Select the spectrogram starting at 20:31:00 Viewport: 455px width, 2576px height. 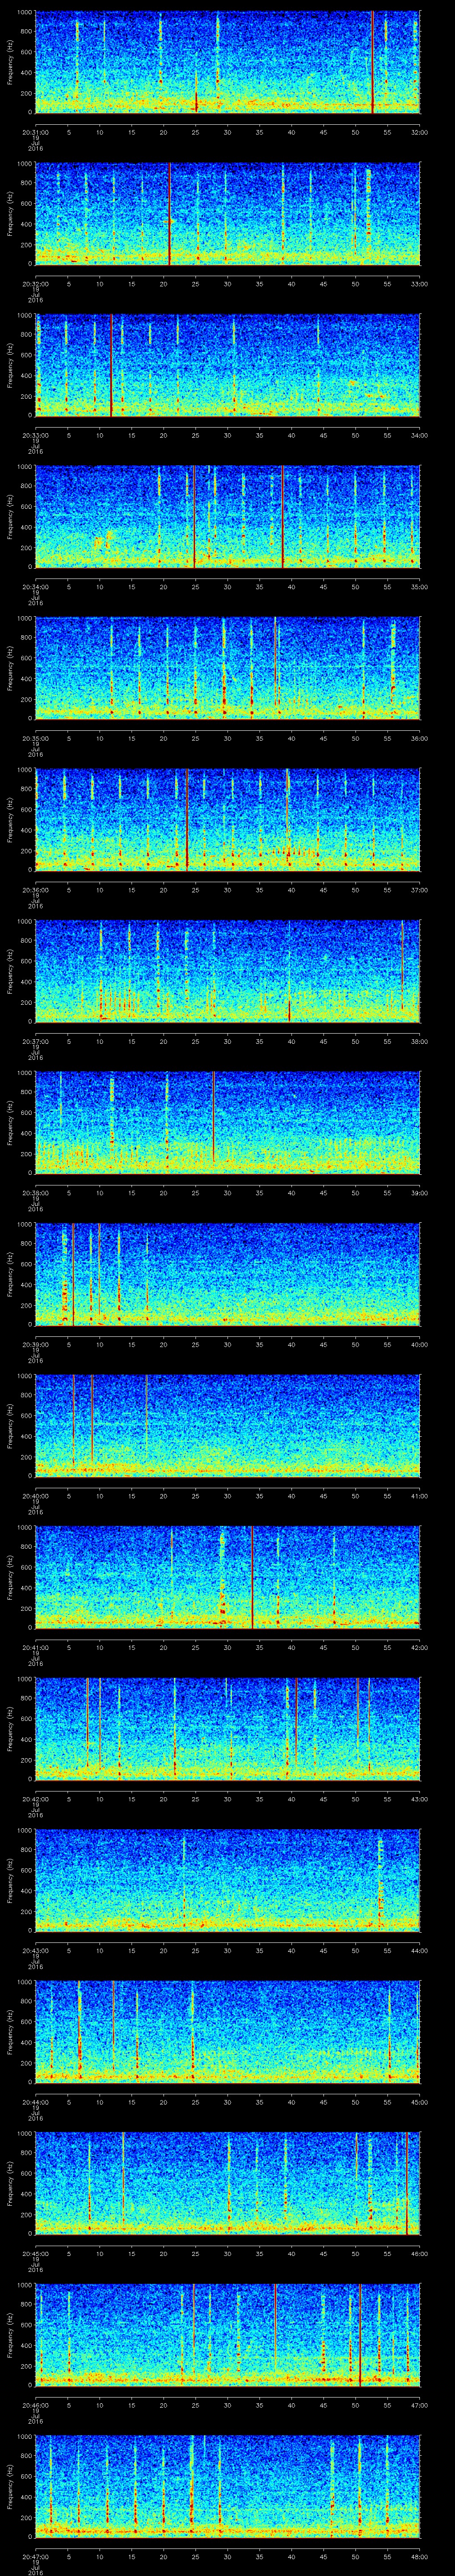228,63
